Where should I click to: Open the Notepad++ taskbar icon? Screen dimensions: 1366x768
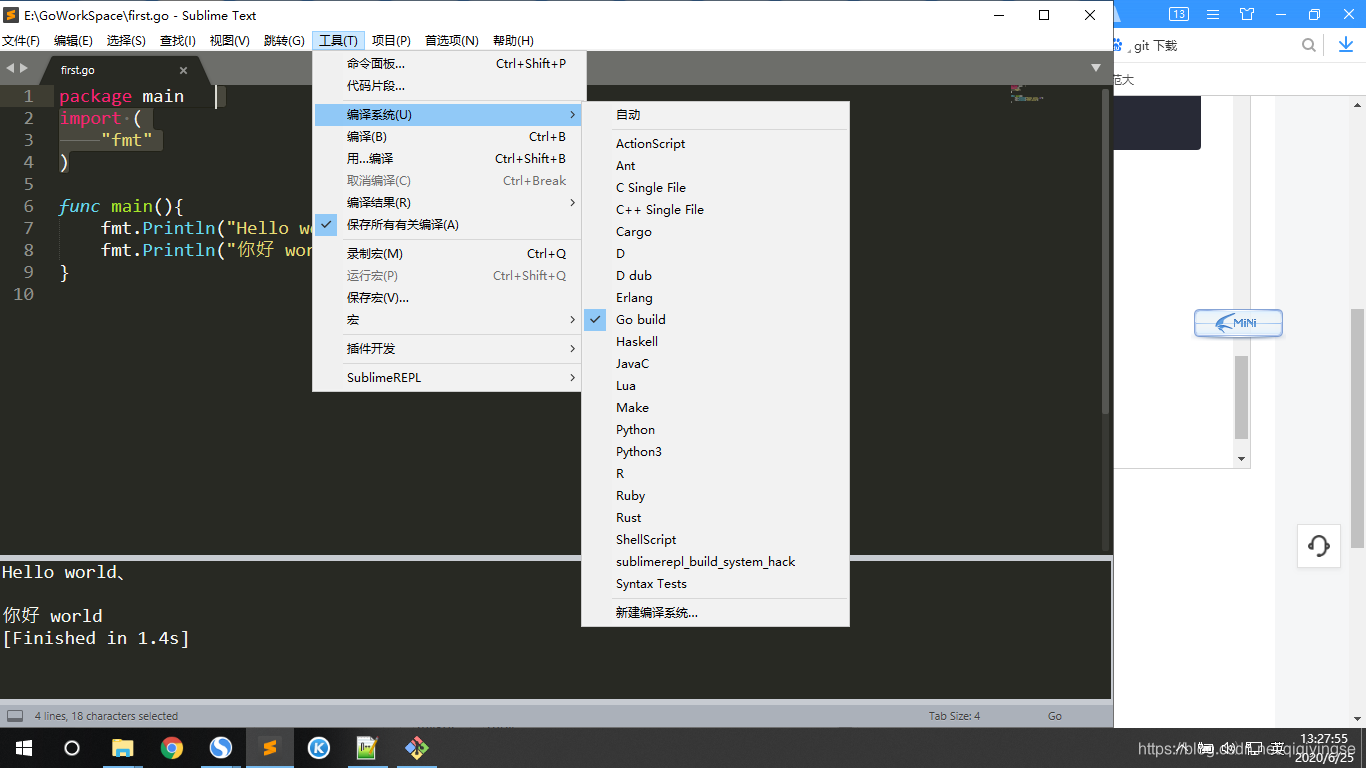(x=367, y=748)
